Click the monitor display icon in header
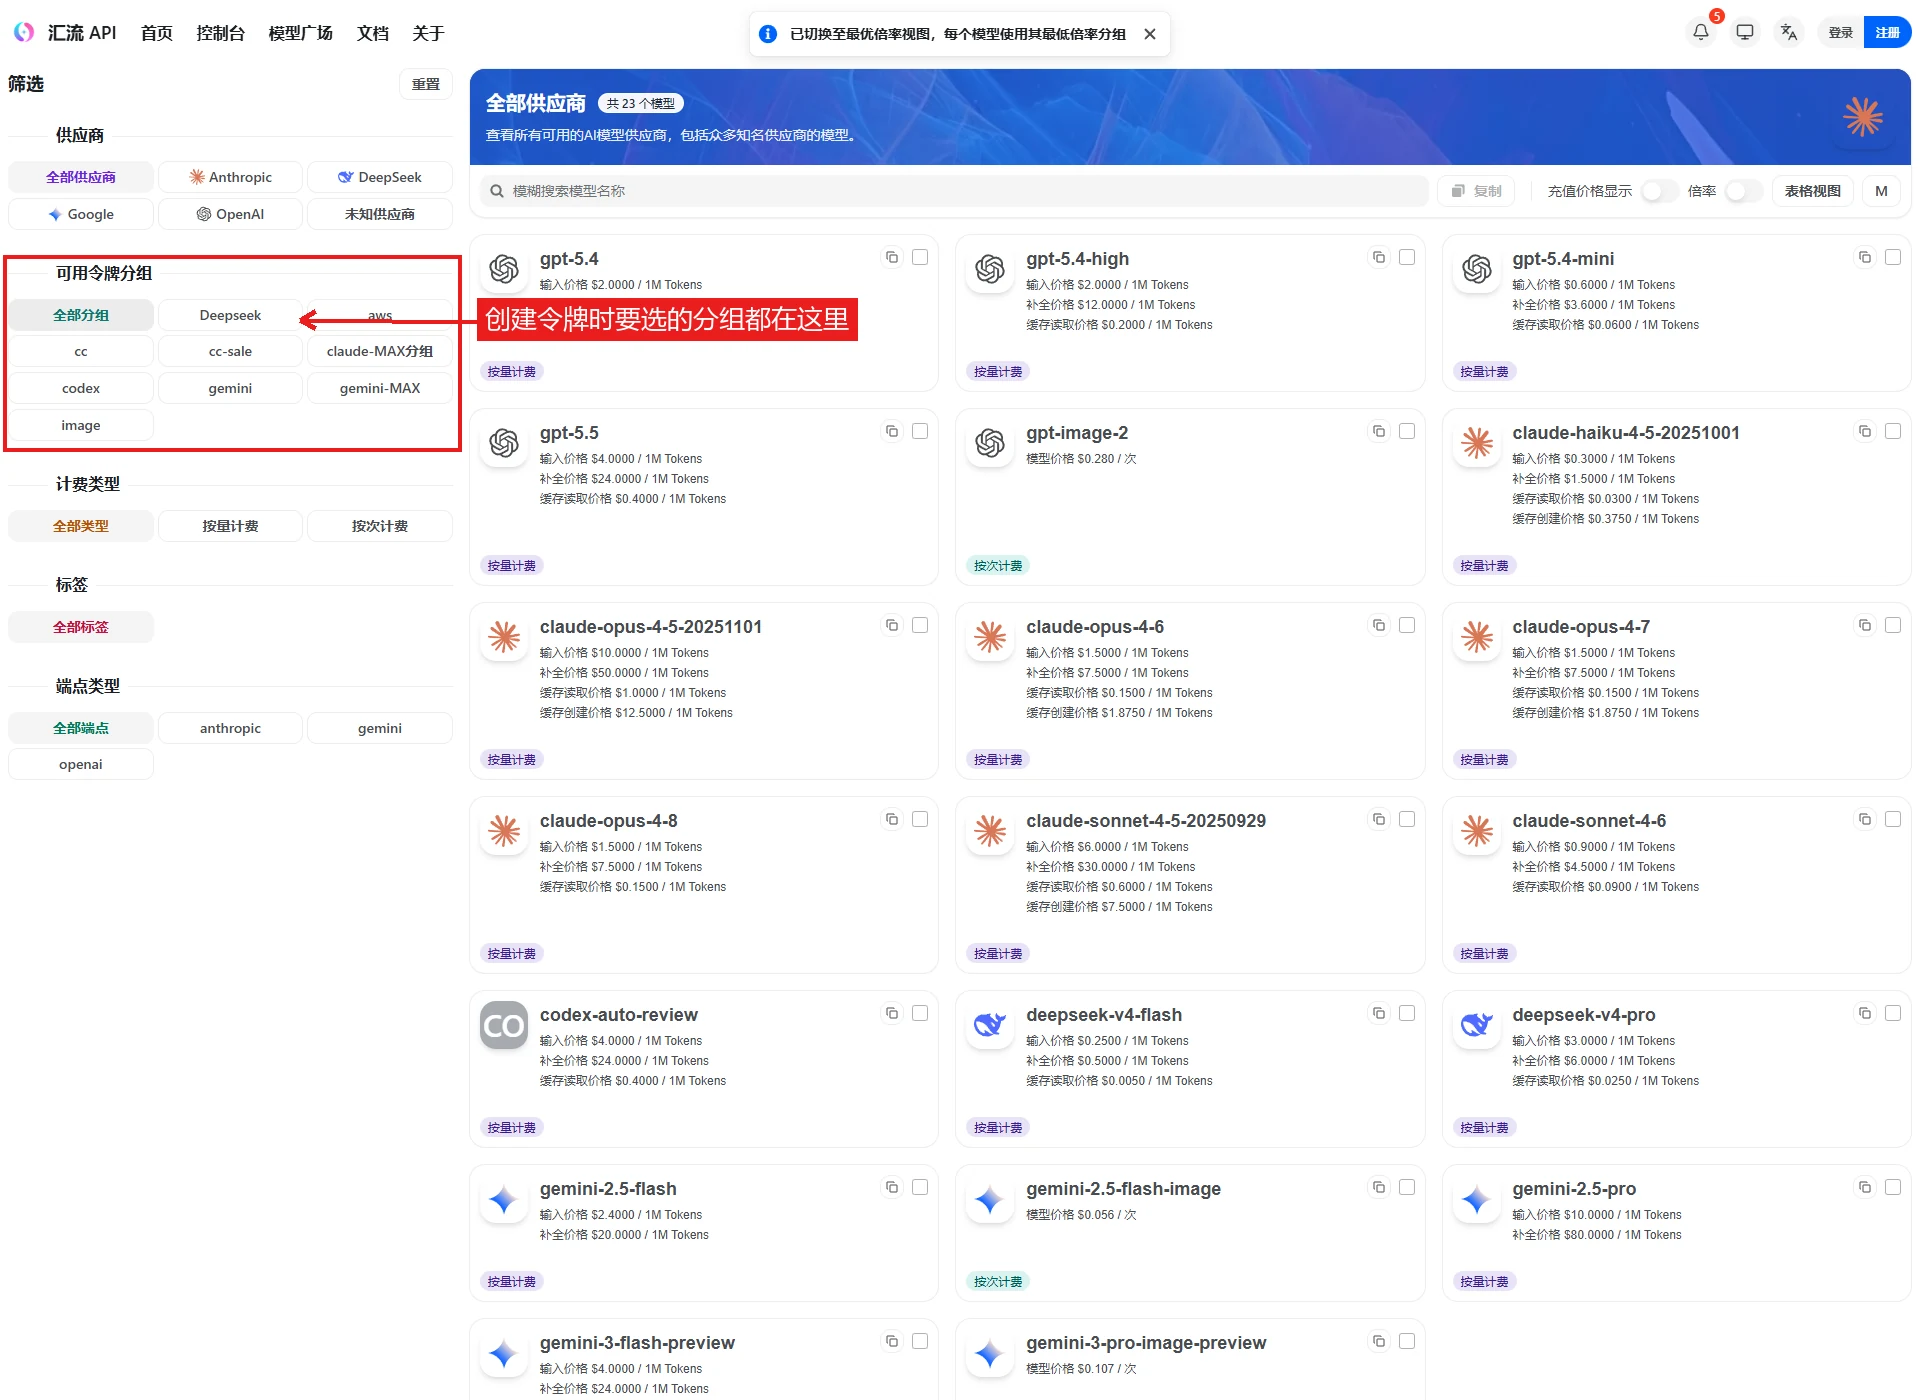The width and height of the screenshot is (1920, 1400). (1744, 33)
